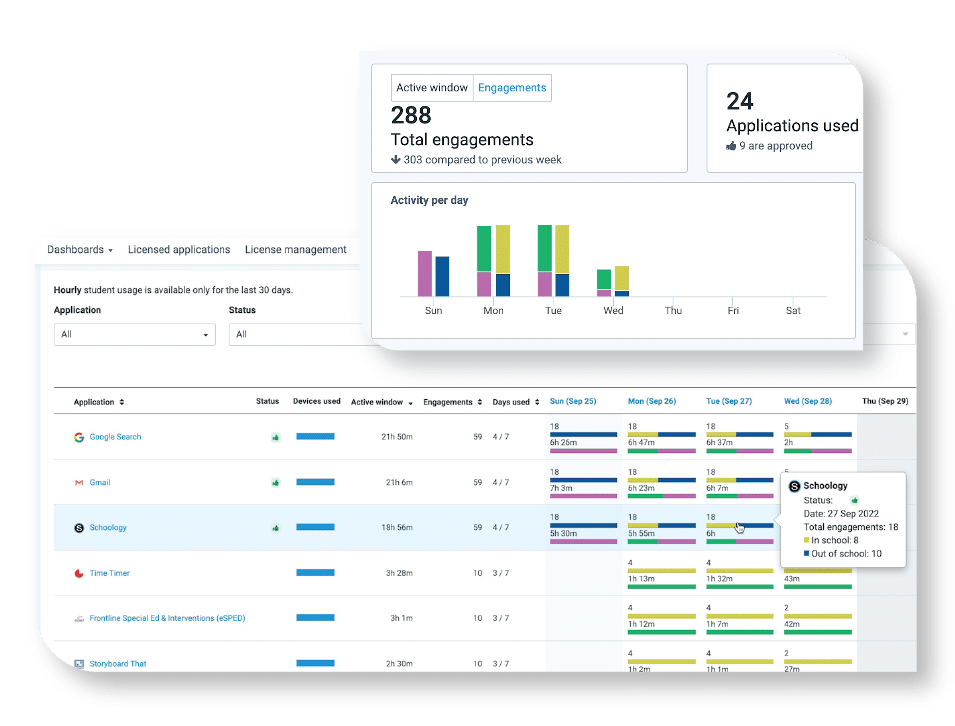Click '18h 56m' active window for Schoology
Image resolution: width=955 pixels, height=726 pixels.
(x=397, y=527)
